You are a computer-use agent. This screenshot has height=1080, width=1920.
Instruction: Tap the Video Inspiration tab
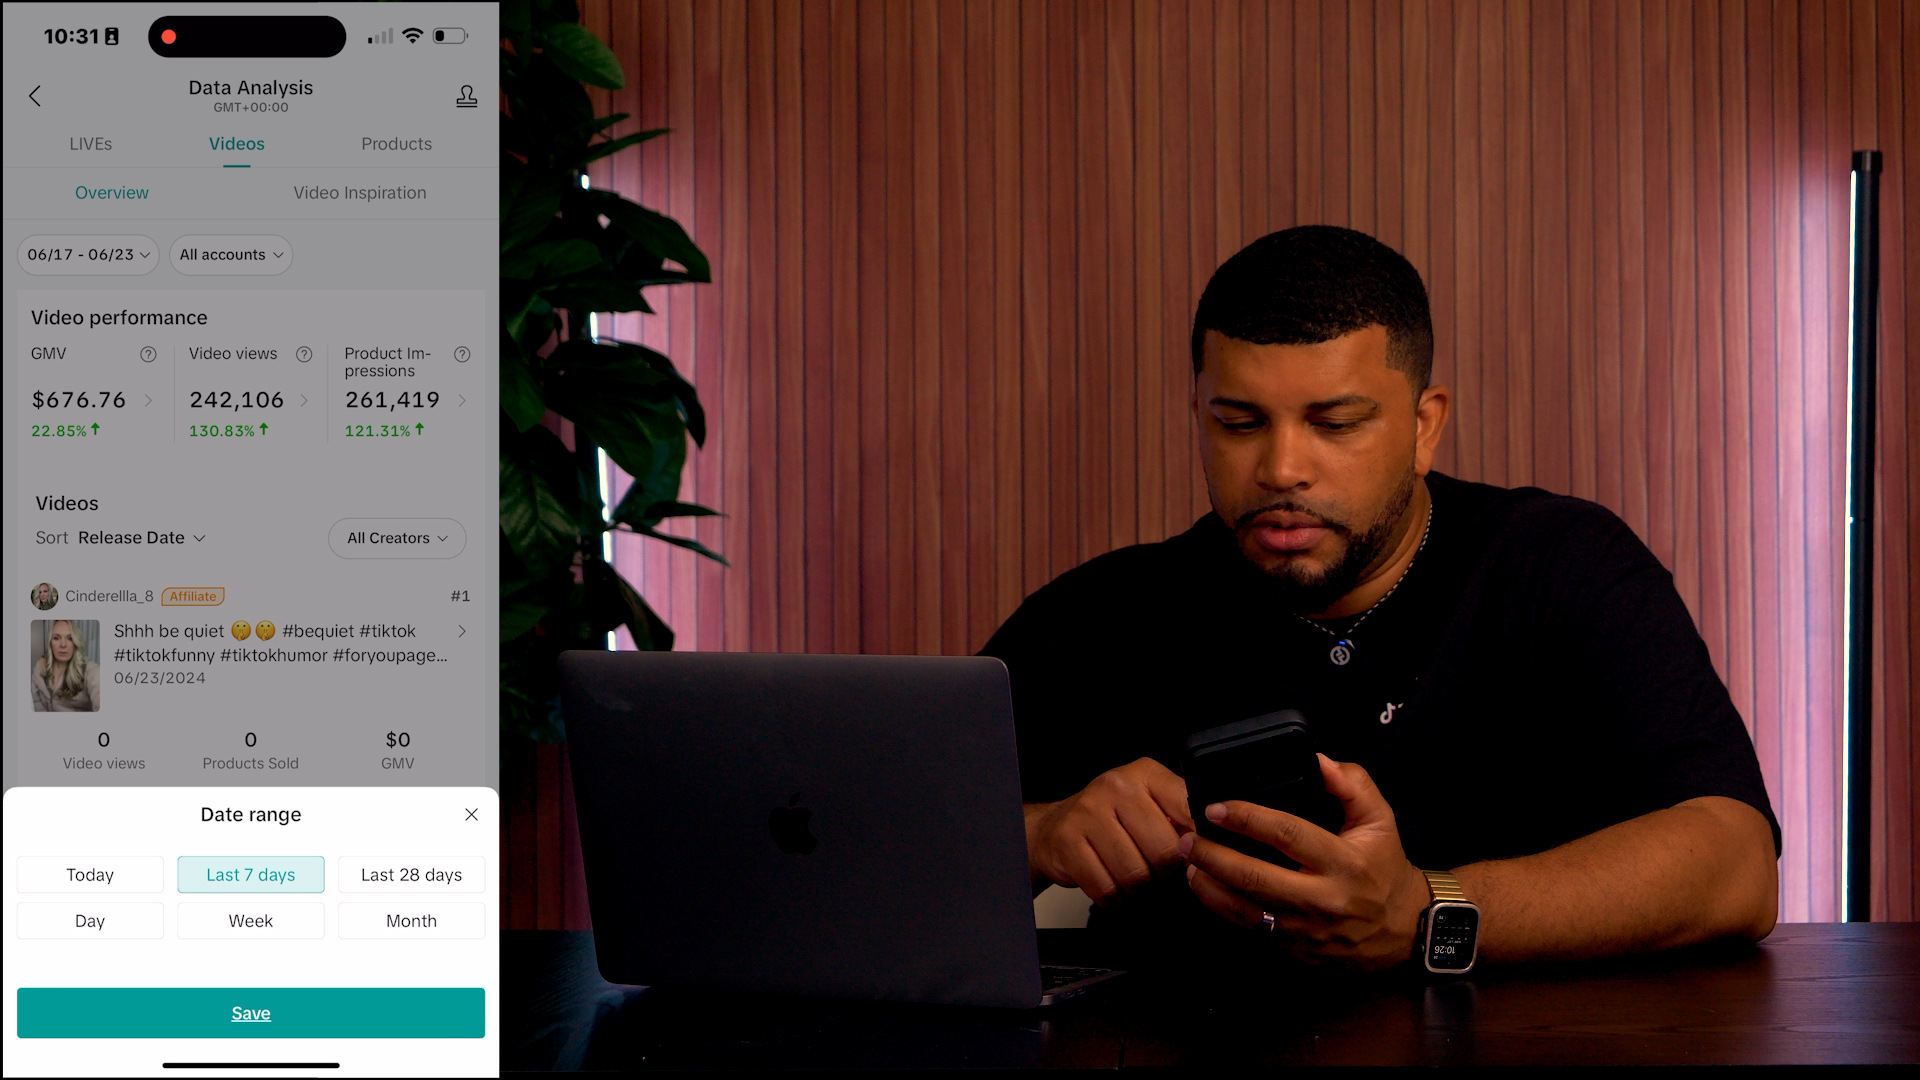click(360, 191)
